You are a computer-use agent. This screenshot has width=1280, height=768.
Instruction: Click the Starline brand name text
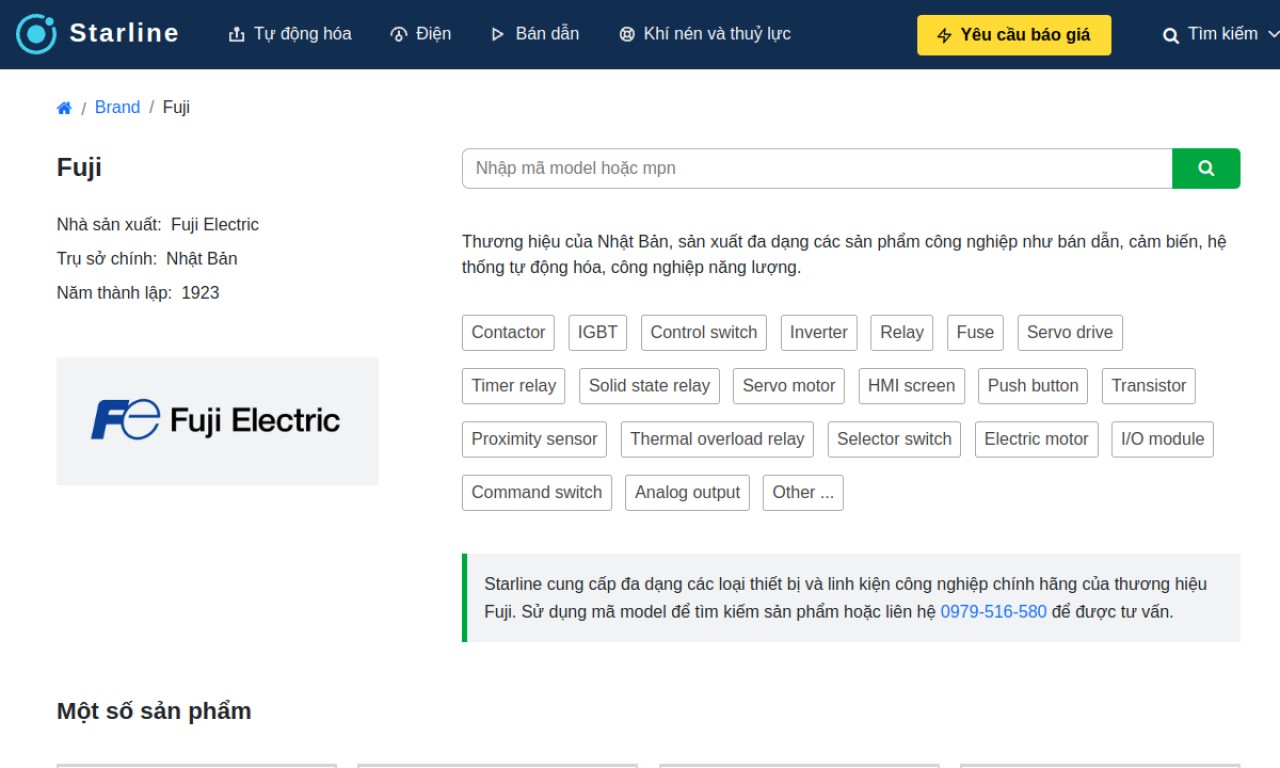point(124,33)
